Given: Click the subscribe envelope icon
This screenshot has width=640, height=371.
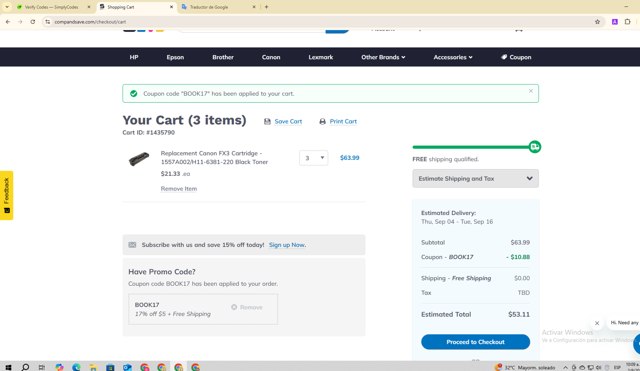Looking at the screenshot, I should (132, 245).
